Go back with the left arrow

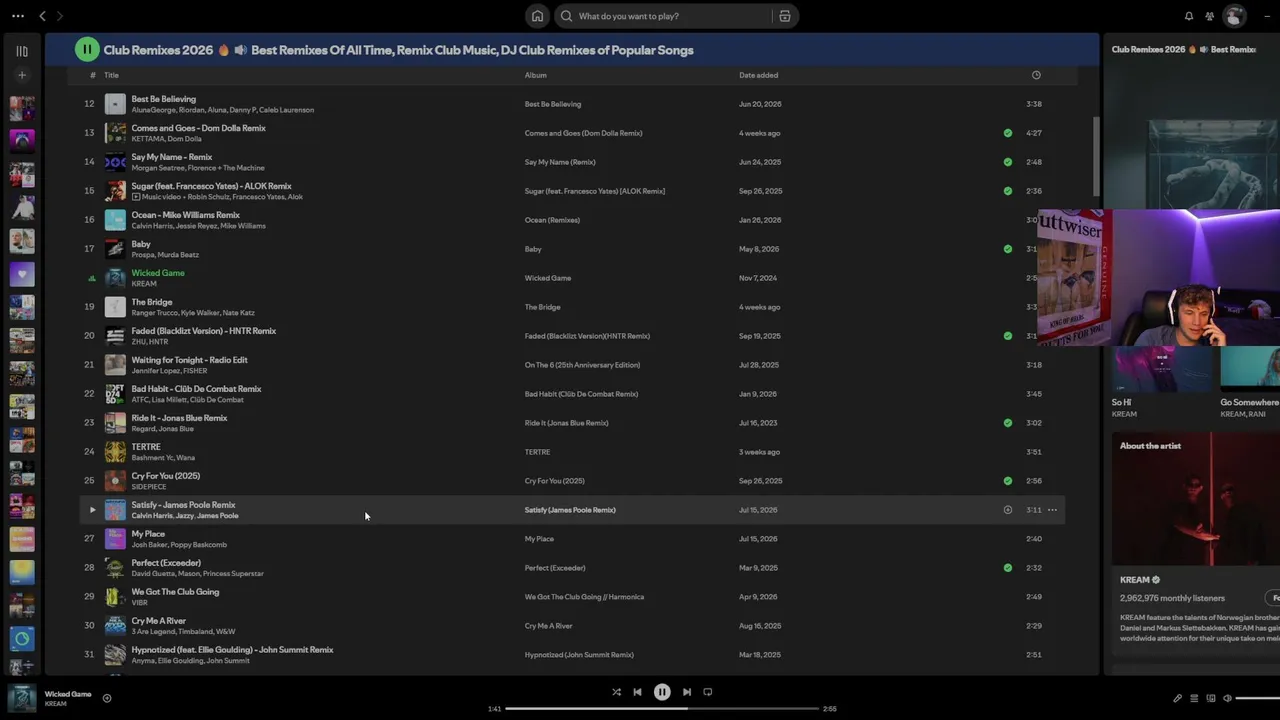point(42,16)
